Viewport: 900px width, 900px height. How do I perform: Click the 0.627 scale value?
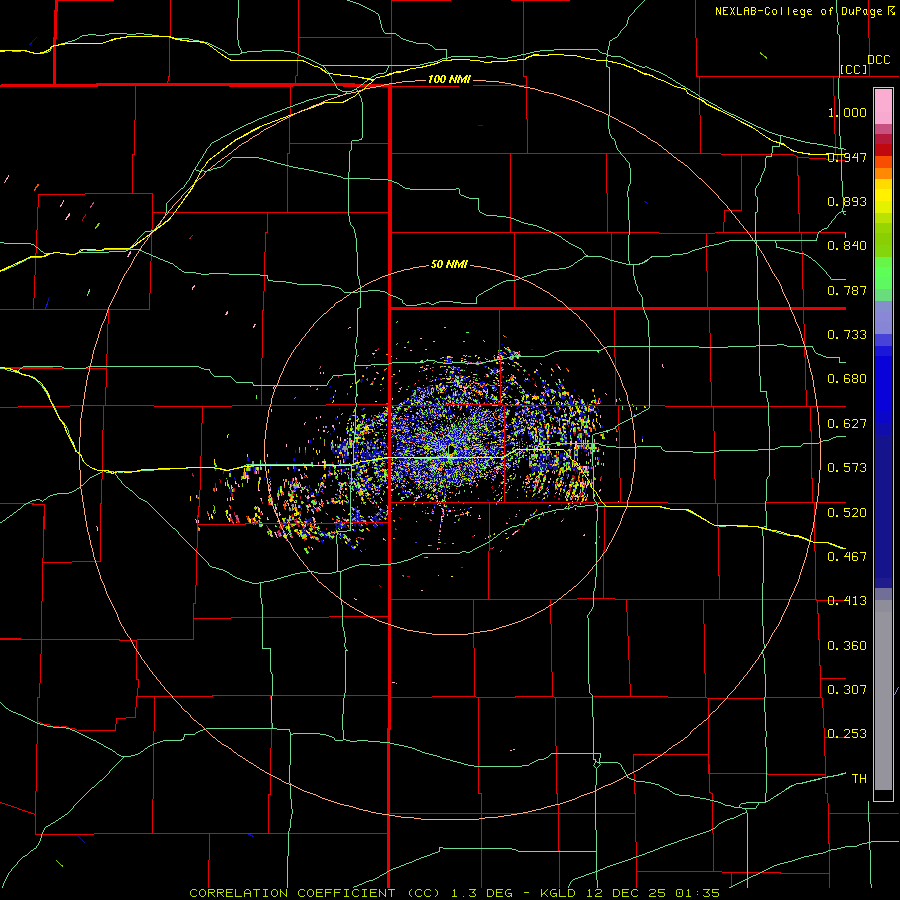pos(847,424)
